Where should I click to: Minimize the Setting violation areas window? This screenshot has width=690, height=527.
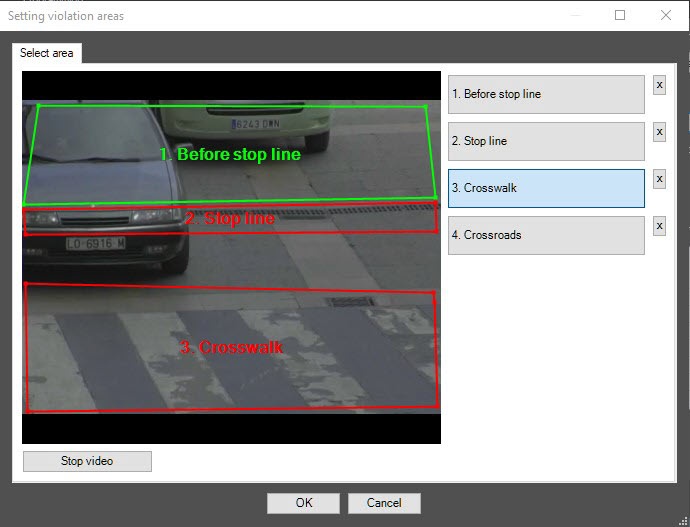[574, 15]
